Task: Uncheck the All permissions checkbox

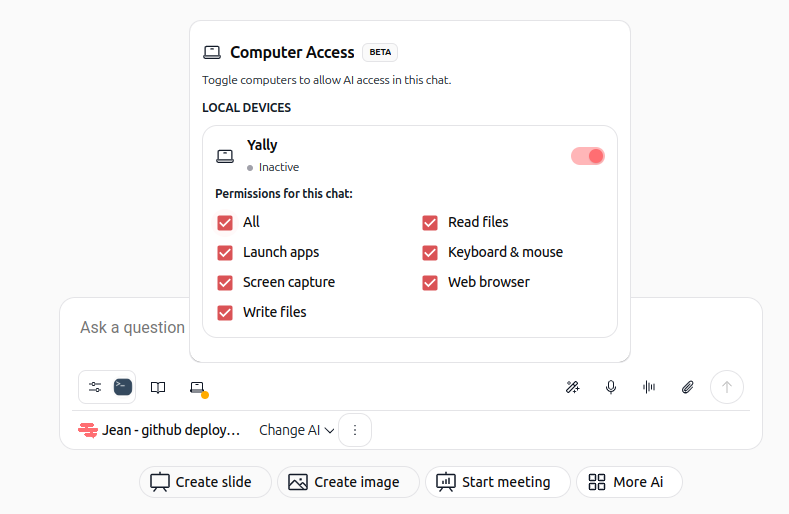Action: [x=225, y=223]
